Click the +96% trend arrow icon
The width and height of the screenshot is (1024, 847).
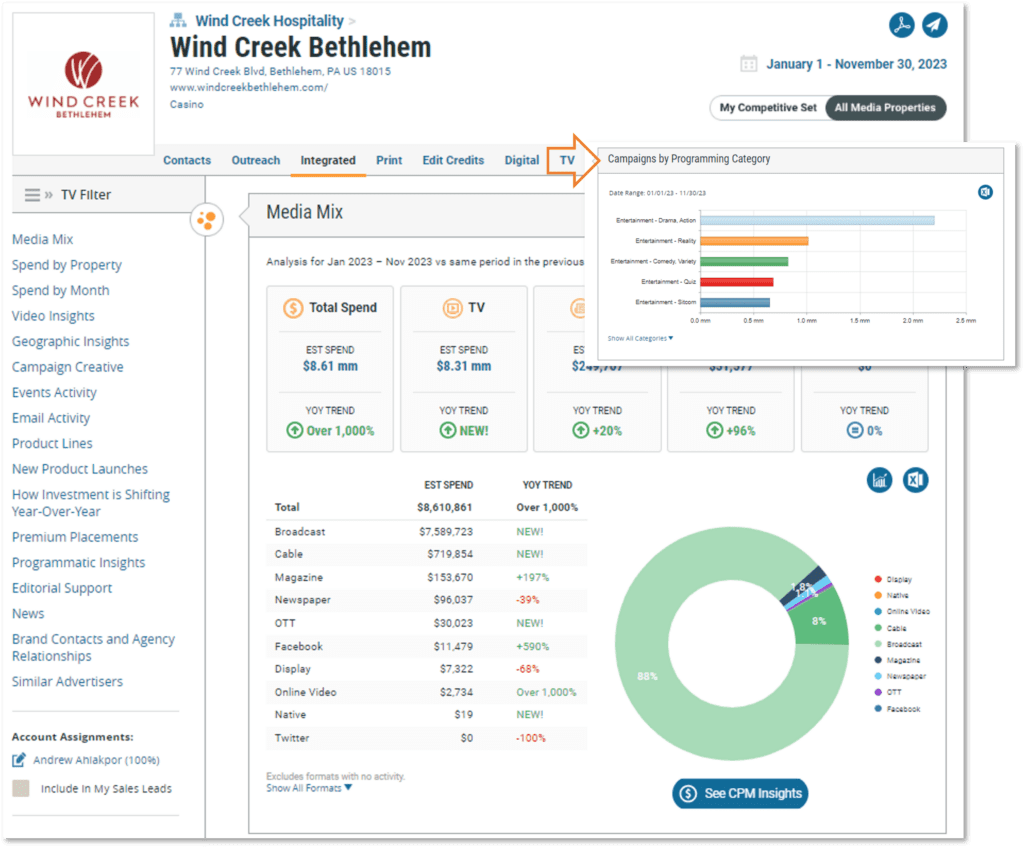click(x=714, y=430)
